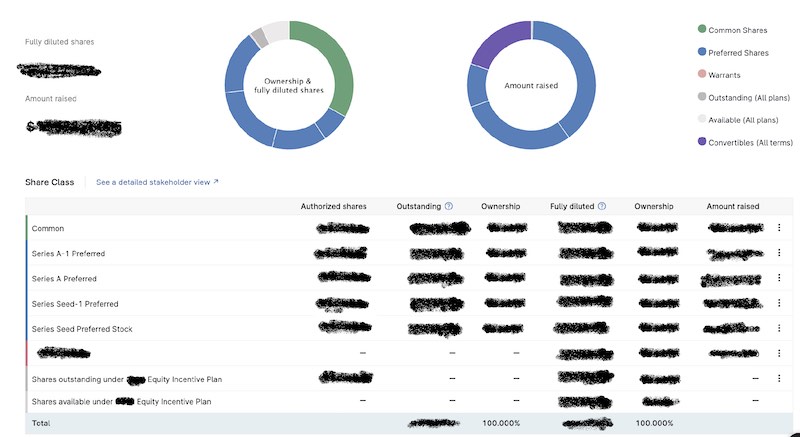Click the Outstanding (All plans) legend entry

pyautogui.click(x=746, y=98)
